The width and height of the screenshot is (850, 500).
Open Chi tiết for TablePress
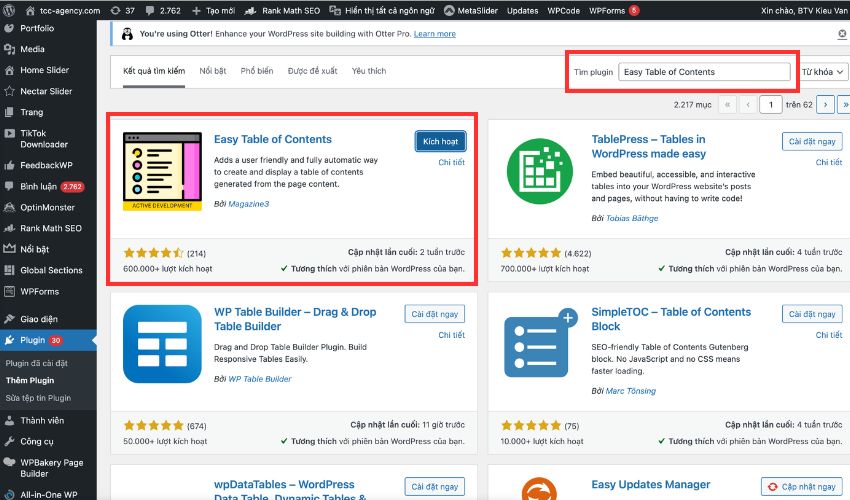829,162
